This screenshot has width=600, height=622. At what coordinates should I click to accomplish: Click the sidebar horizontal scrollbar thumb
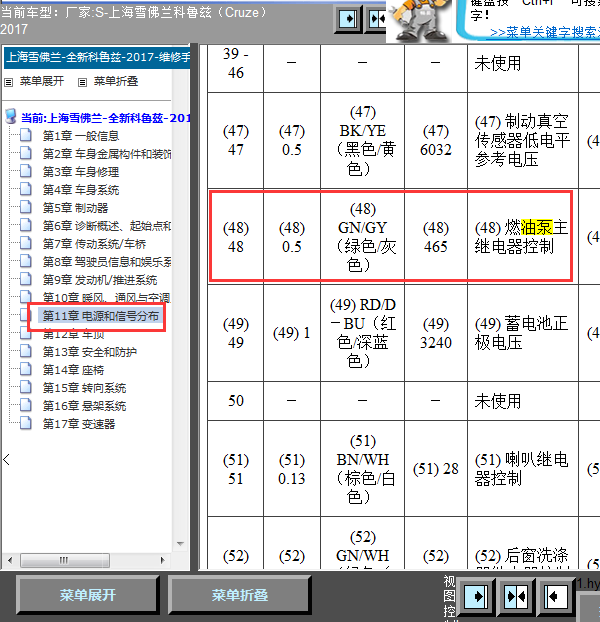(65, 561)
